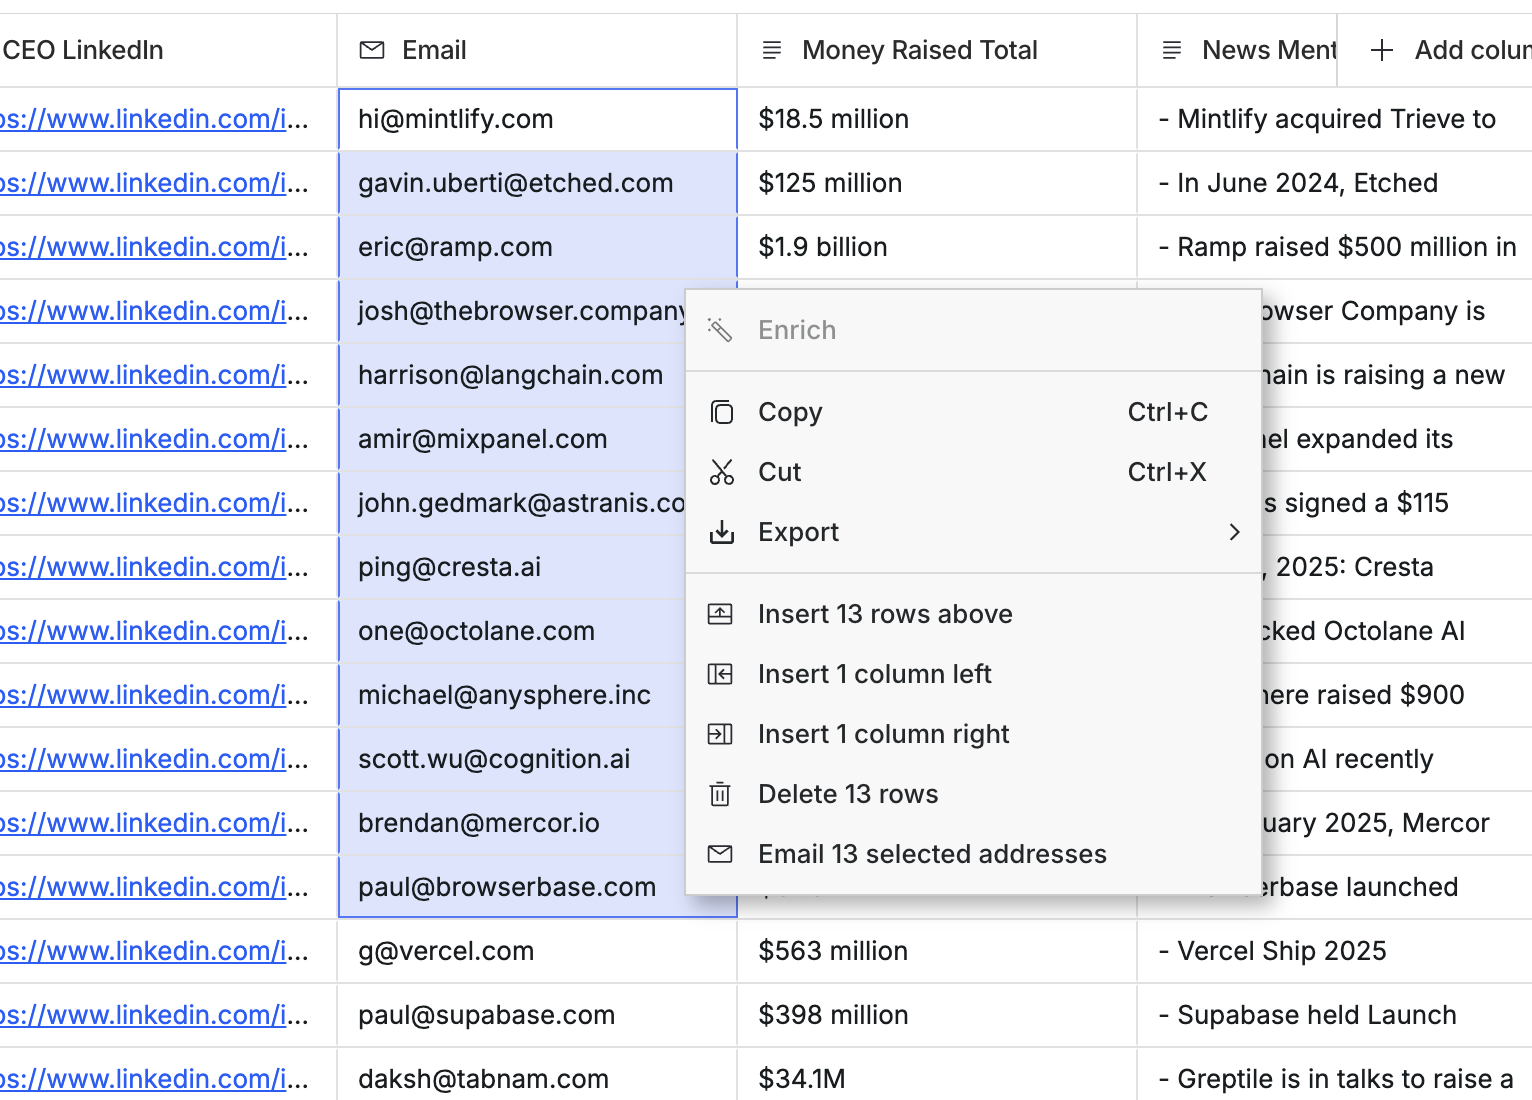Click the disabled Enrich menu entry

973,330
